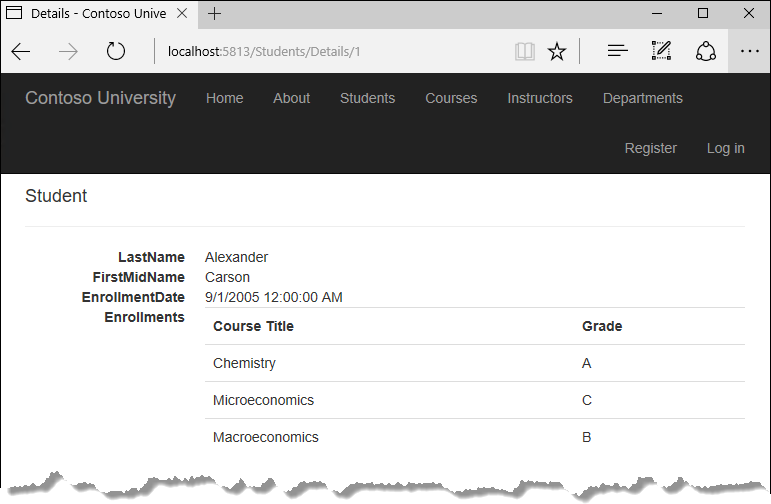Image resolution: width=771 pixels, height=504 pixels.
Task: Add page to favorites with star icon
Action: point(557,51)
